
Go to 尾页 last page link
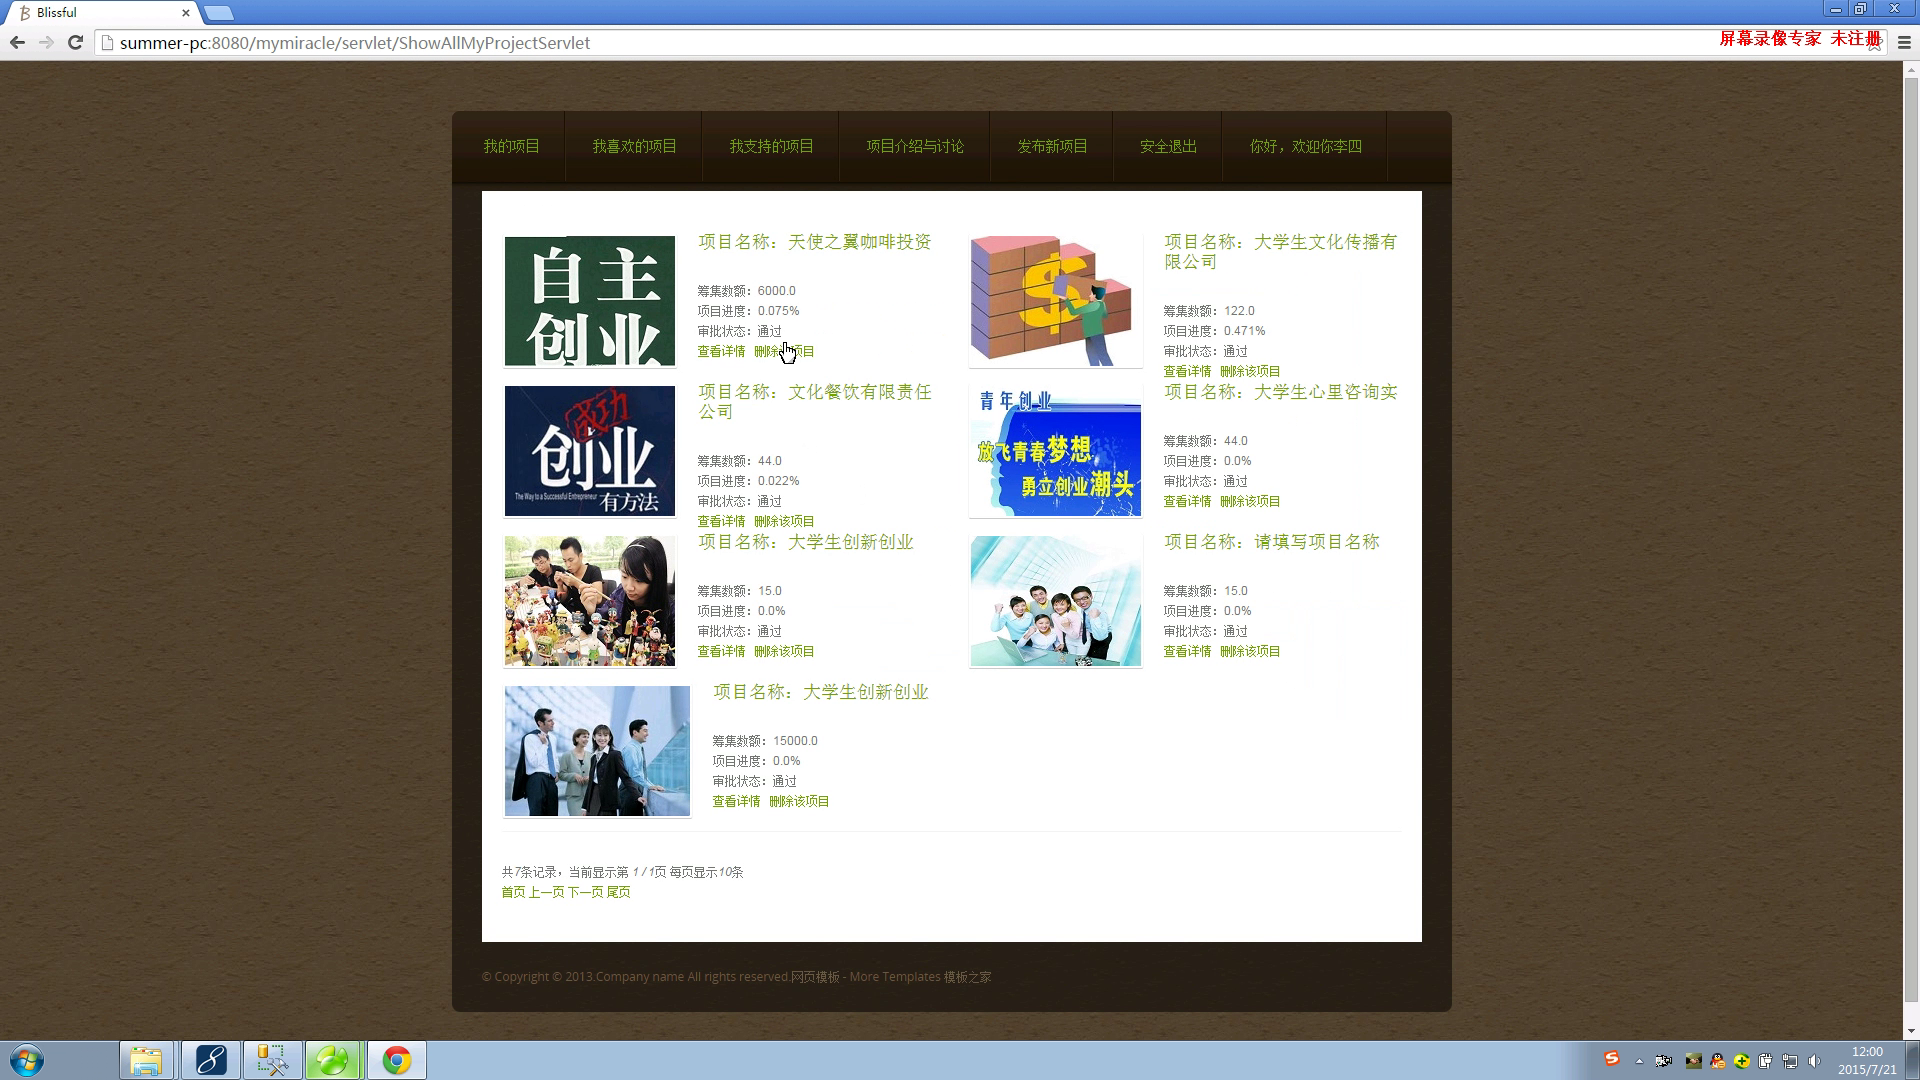618,892
